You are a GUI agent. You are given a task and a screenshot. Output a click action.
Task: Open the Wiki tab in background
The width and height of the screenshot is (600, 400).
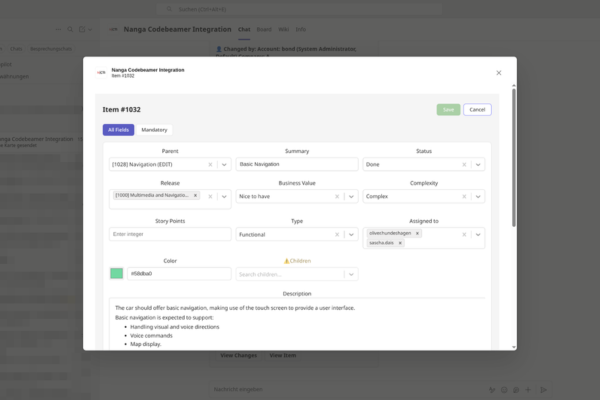284,29
